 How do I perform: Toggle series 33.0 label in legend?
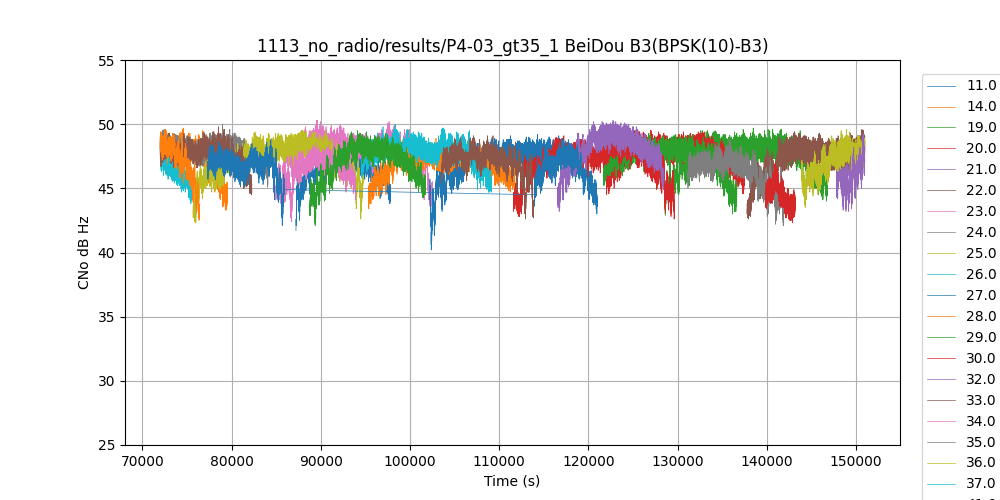(982, 401)
